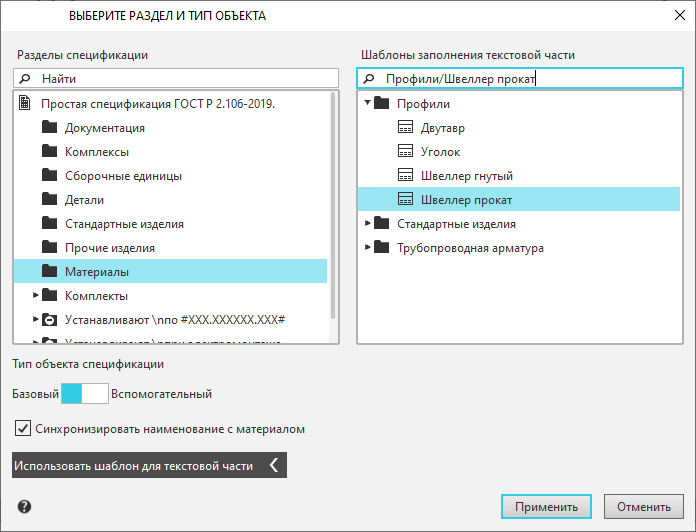This screenshot has height=532, width=696.
Task: Click the Документация folder icon
Action: click(x=50, y=128)
